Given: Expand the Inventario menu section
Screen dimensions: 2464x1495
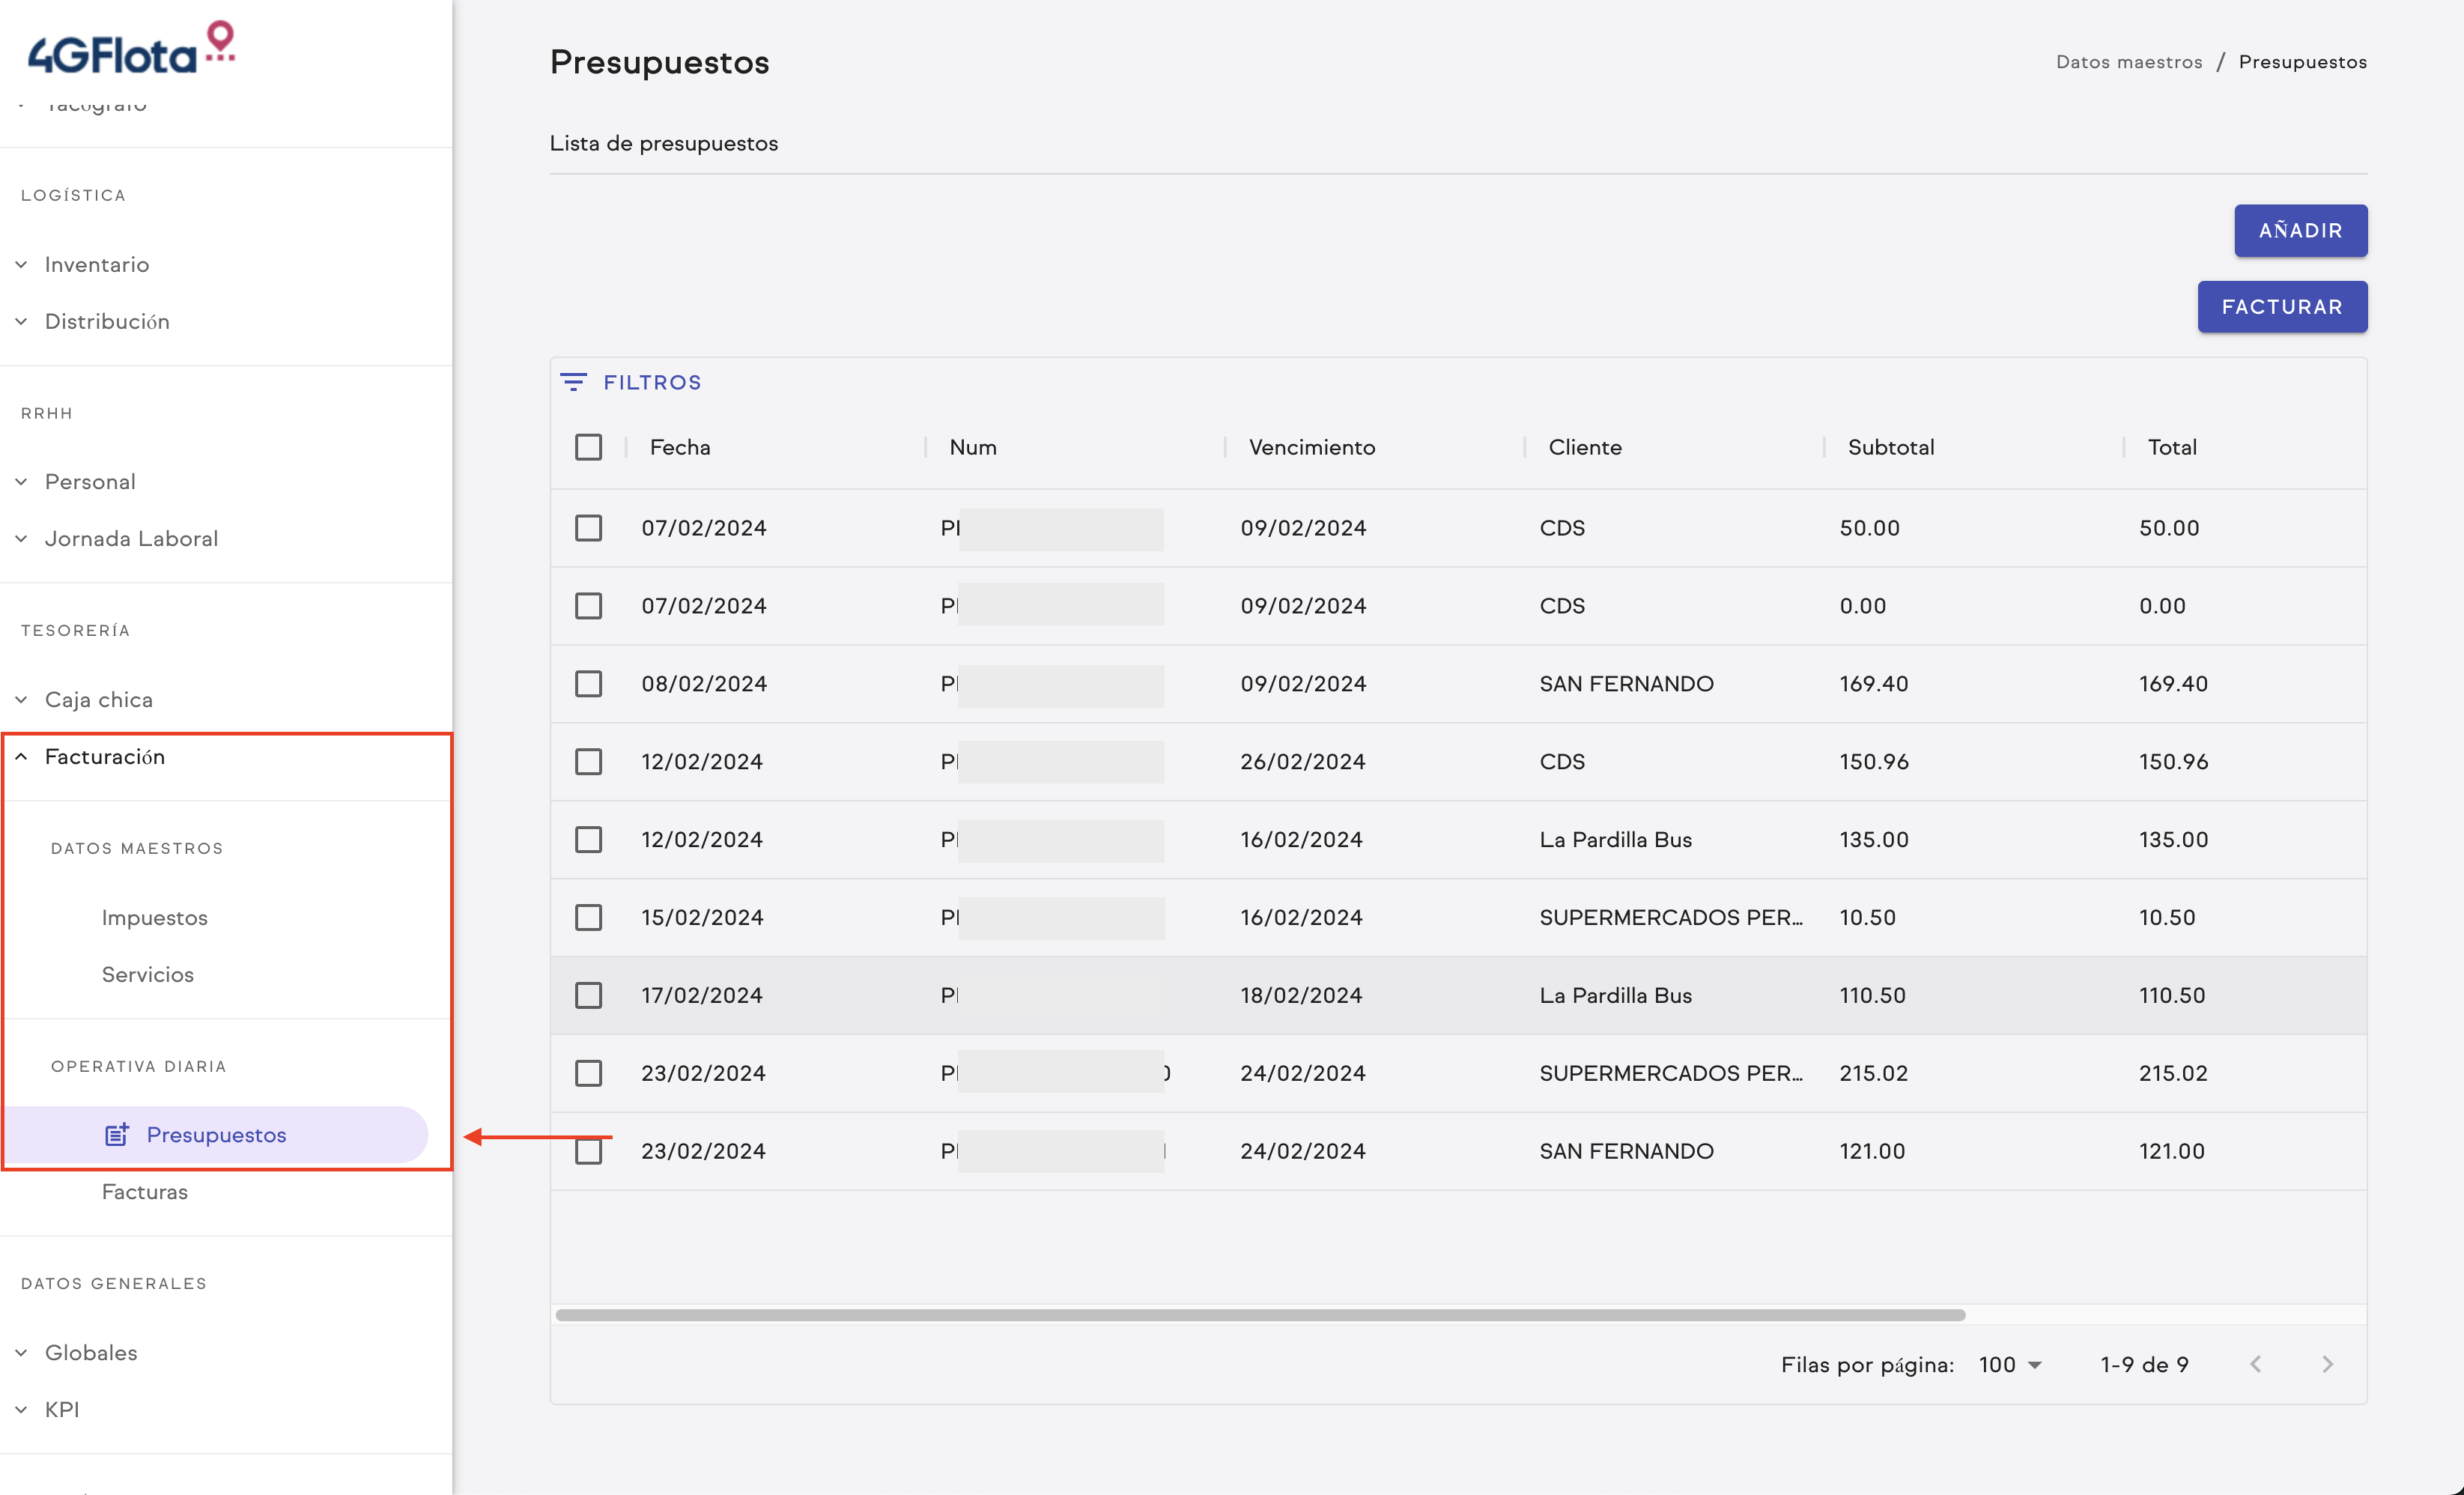Looking at the screenshot, I should click(x=96, y=264).
